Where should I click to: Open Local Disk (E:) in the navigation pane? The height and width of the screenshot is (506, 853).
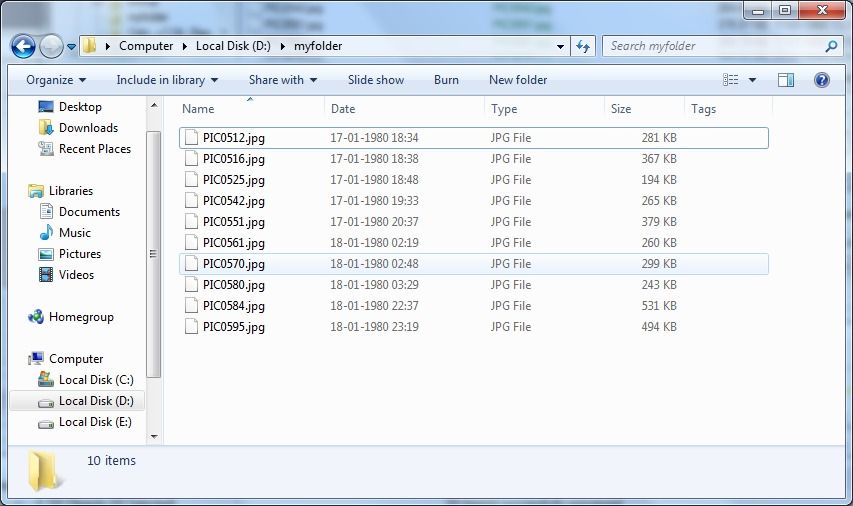(x=85, y=422)
